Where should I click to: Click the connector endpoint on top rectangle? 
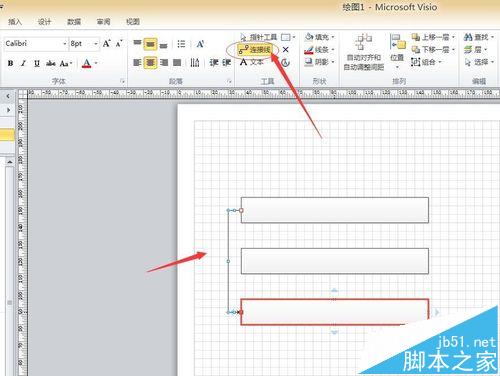point(241,210)
